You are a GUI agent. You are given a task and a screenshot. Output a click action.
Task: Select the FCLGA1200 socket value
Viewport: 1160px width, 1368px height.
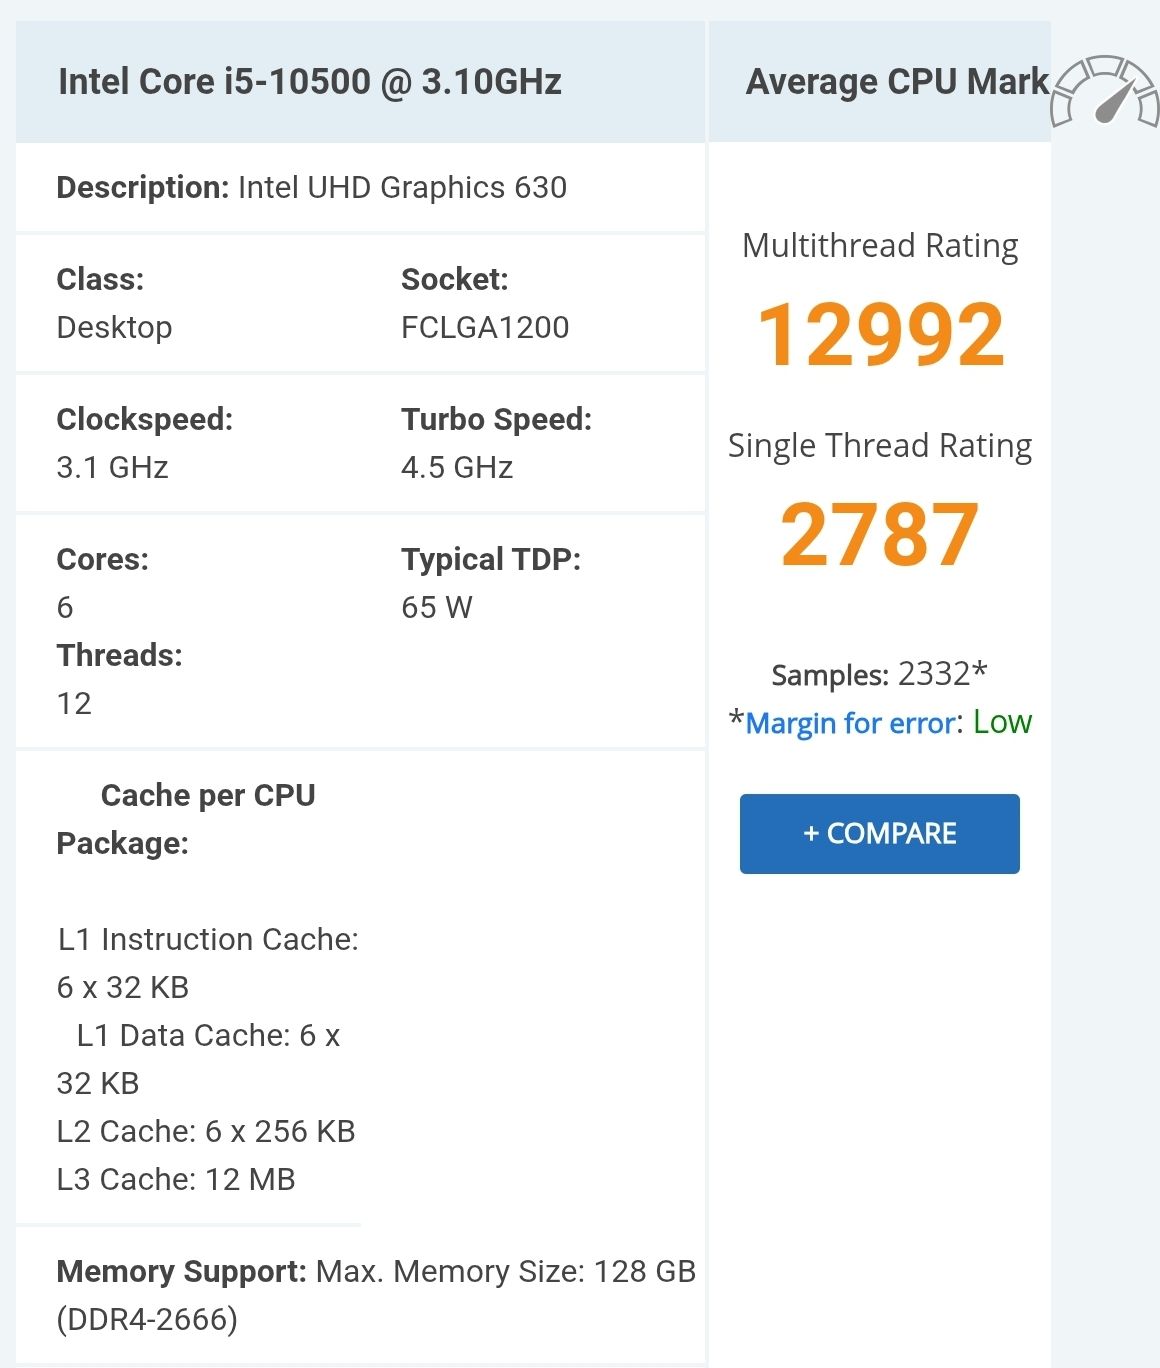coord(484,327)
